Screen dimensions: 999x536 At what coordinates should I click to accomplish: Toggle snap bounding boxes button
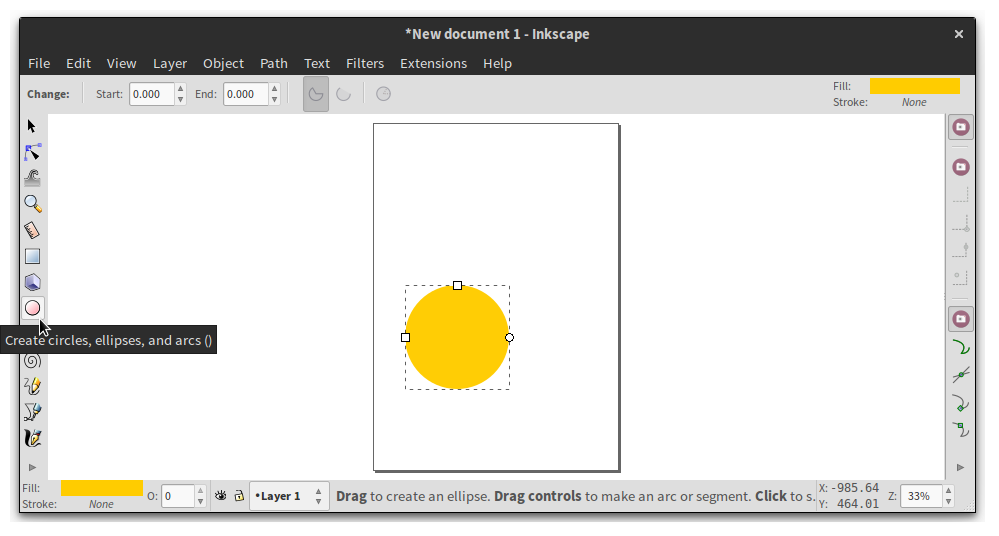(961, 167)
